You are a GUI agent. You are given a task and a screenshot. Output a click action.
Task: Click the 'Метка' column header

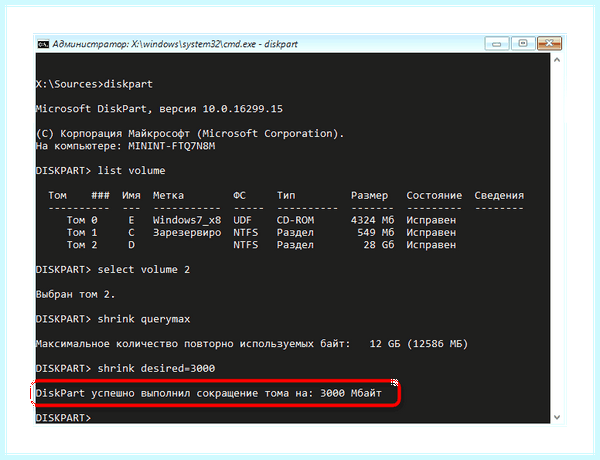[x=168, y=196]
